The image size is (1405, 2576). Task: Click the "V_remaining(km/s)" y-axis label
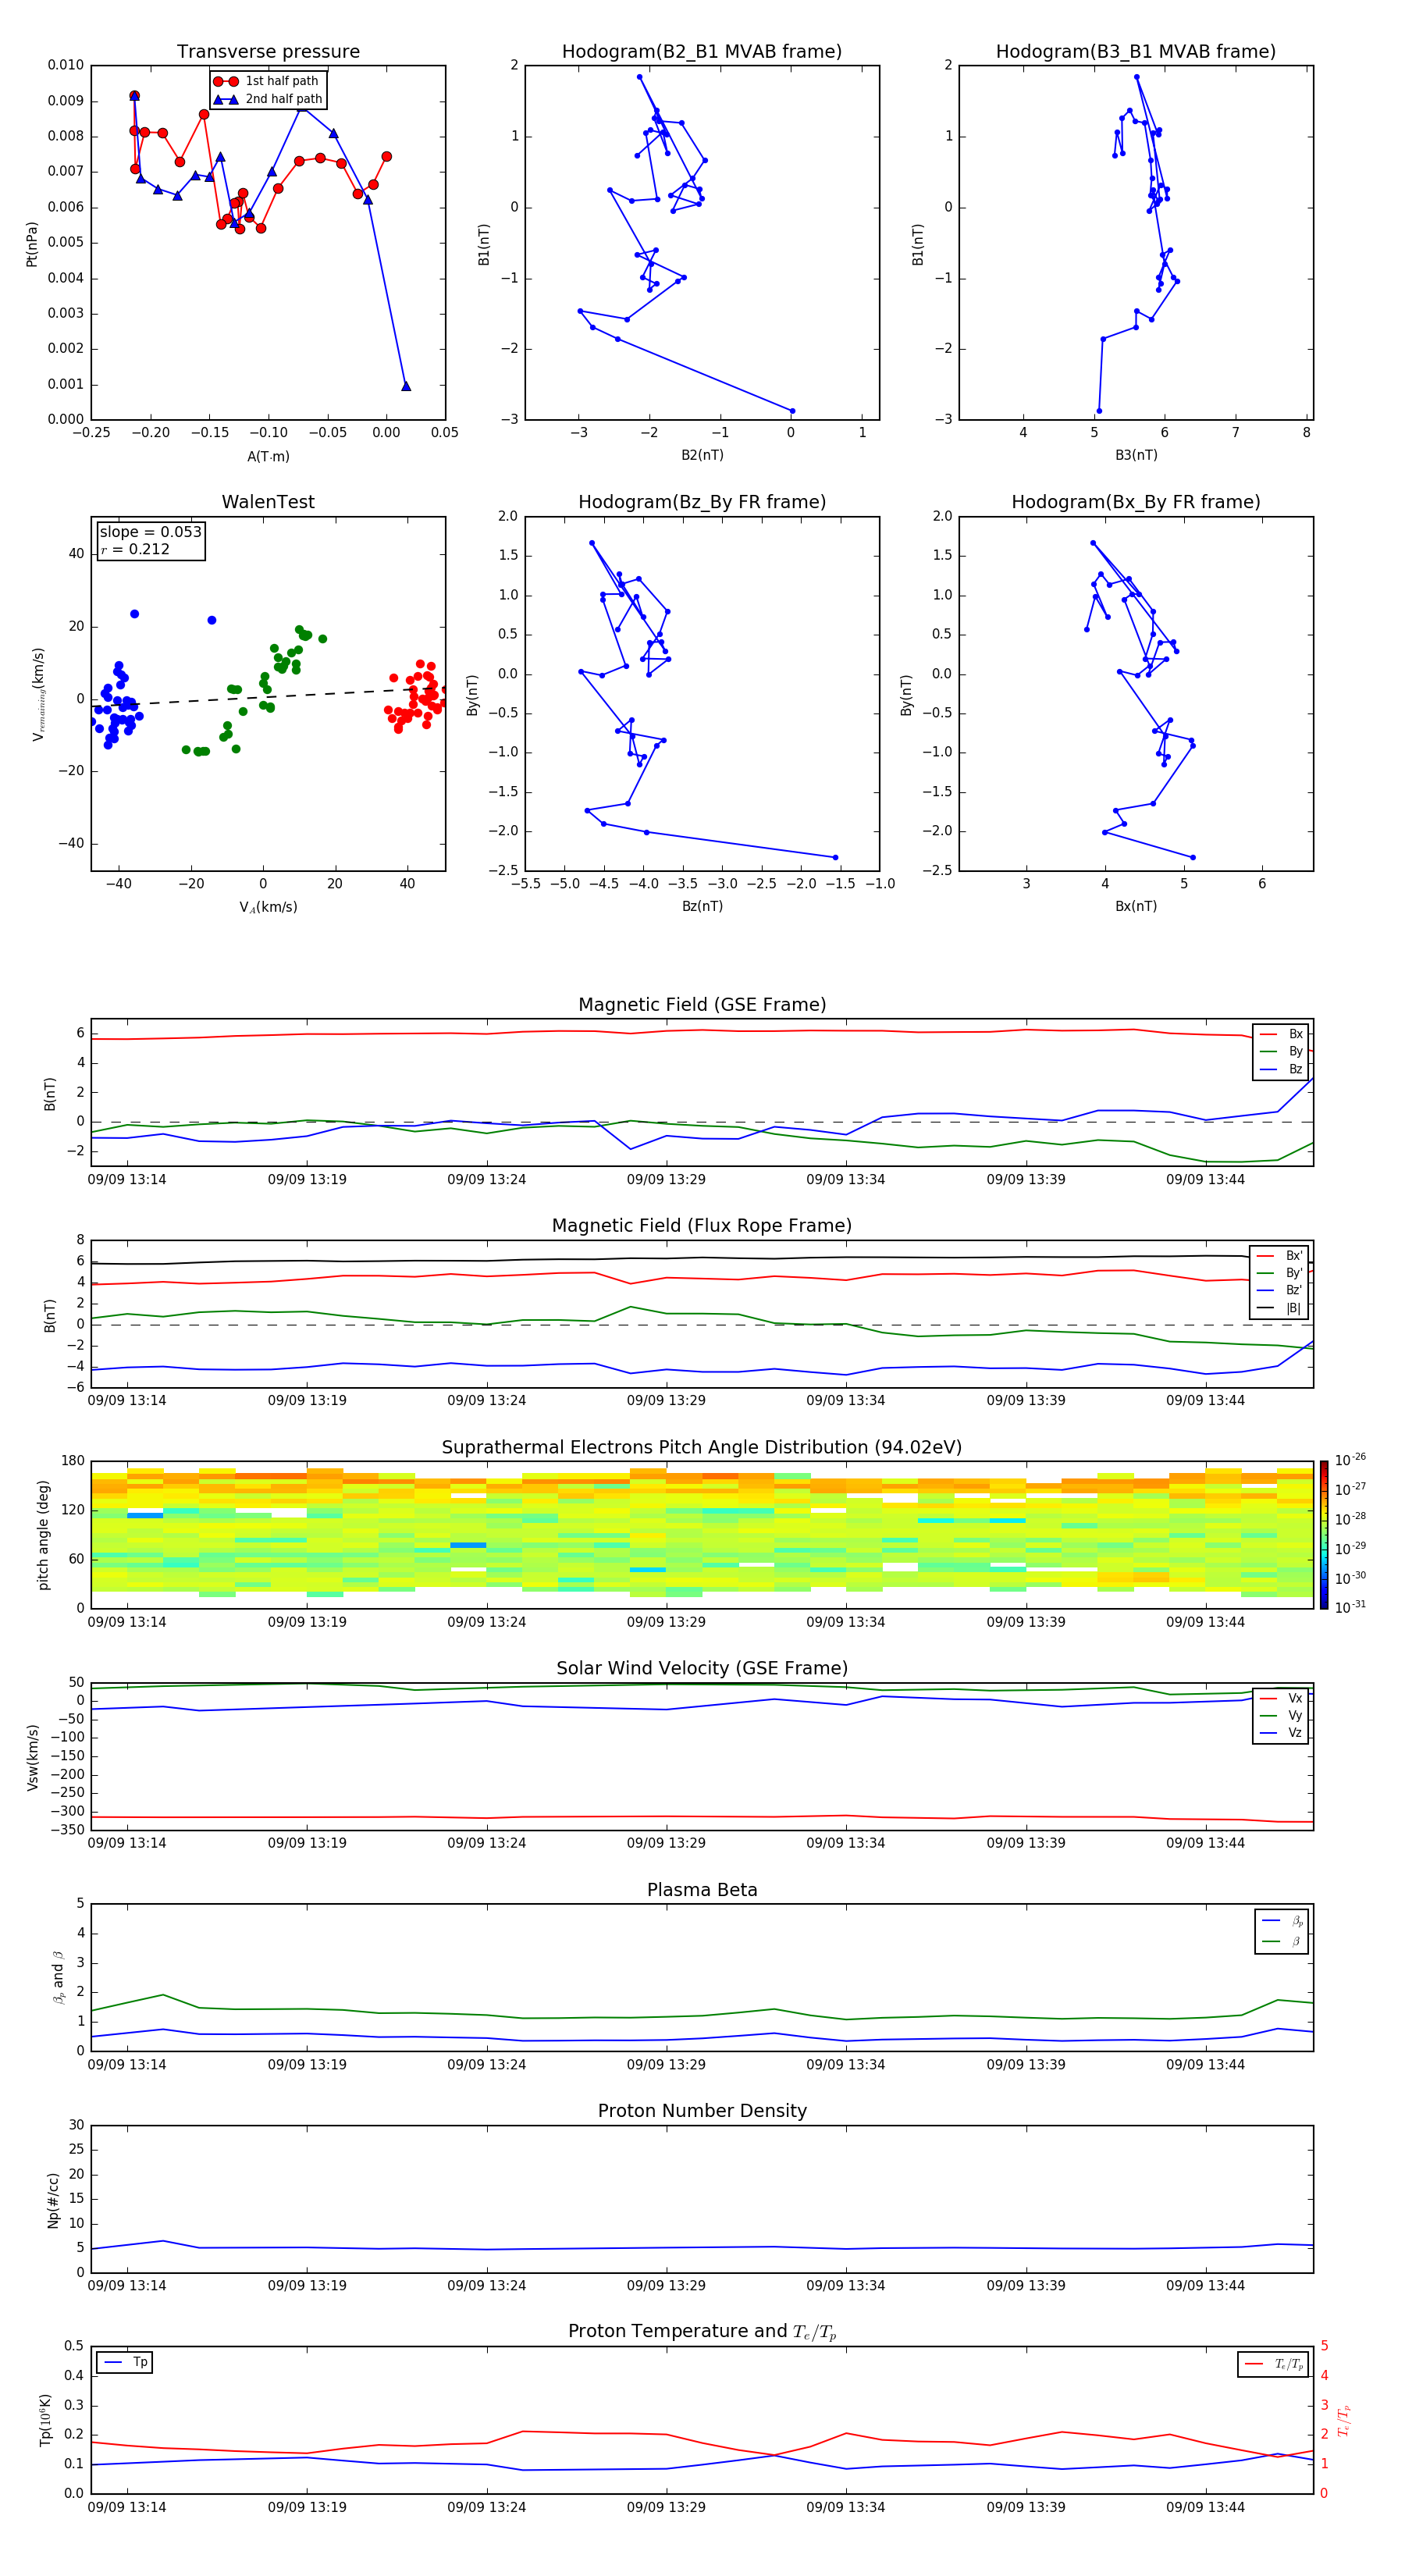tap(38, 694)
